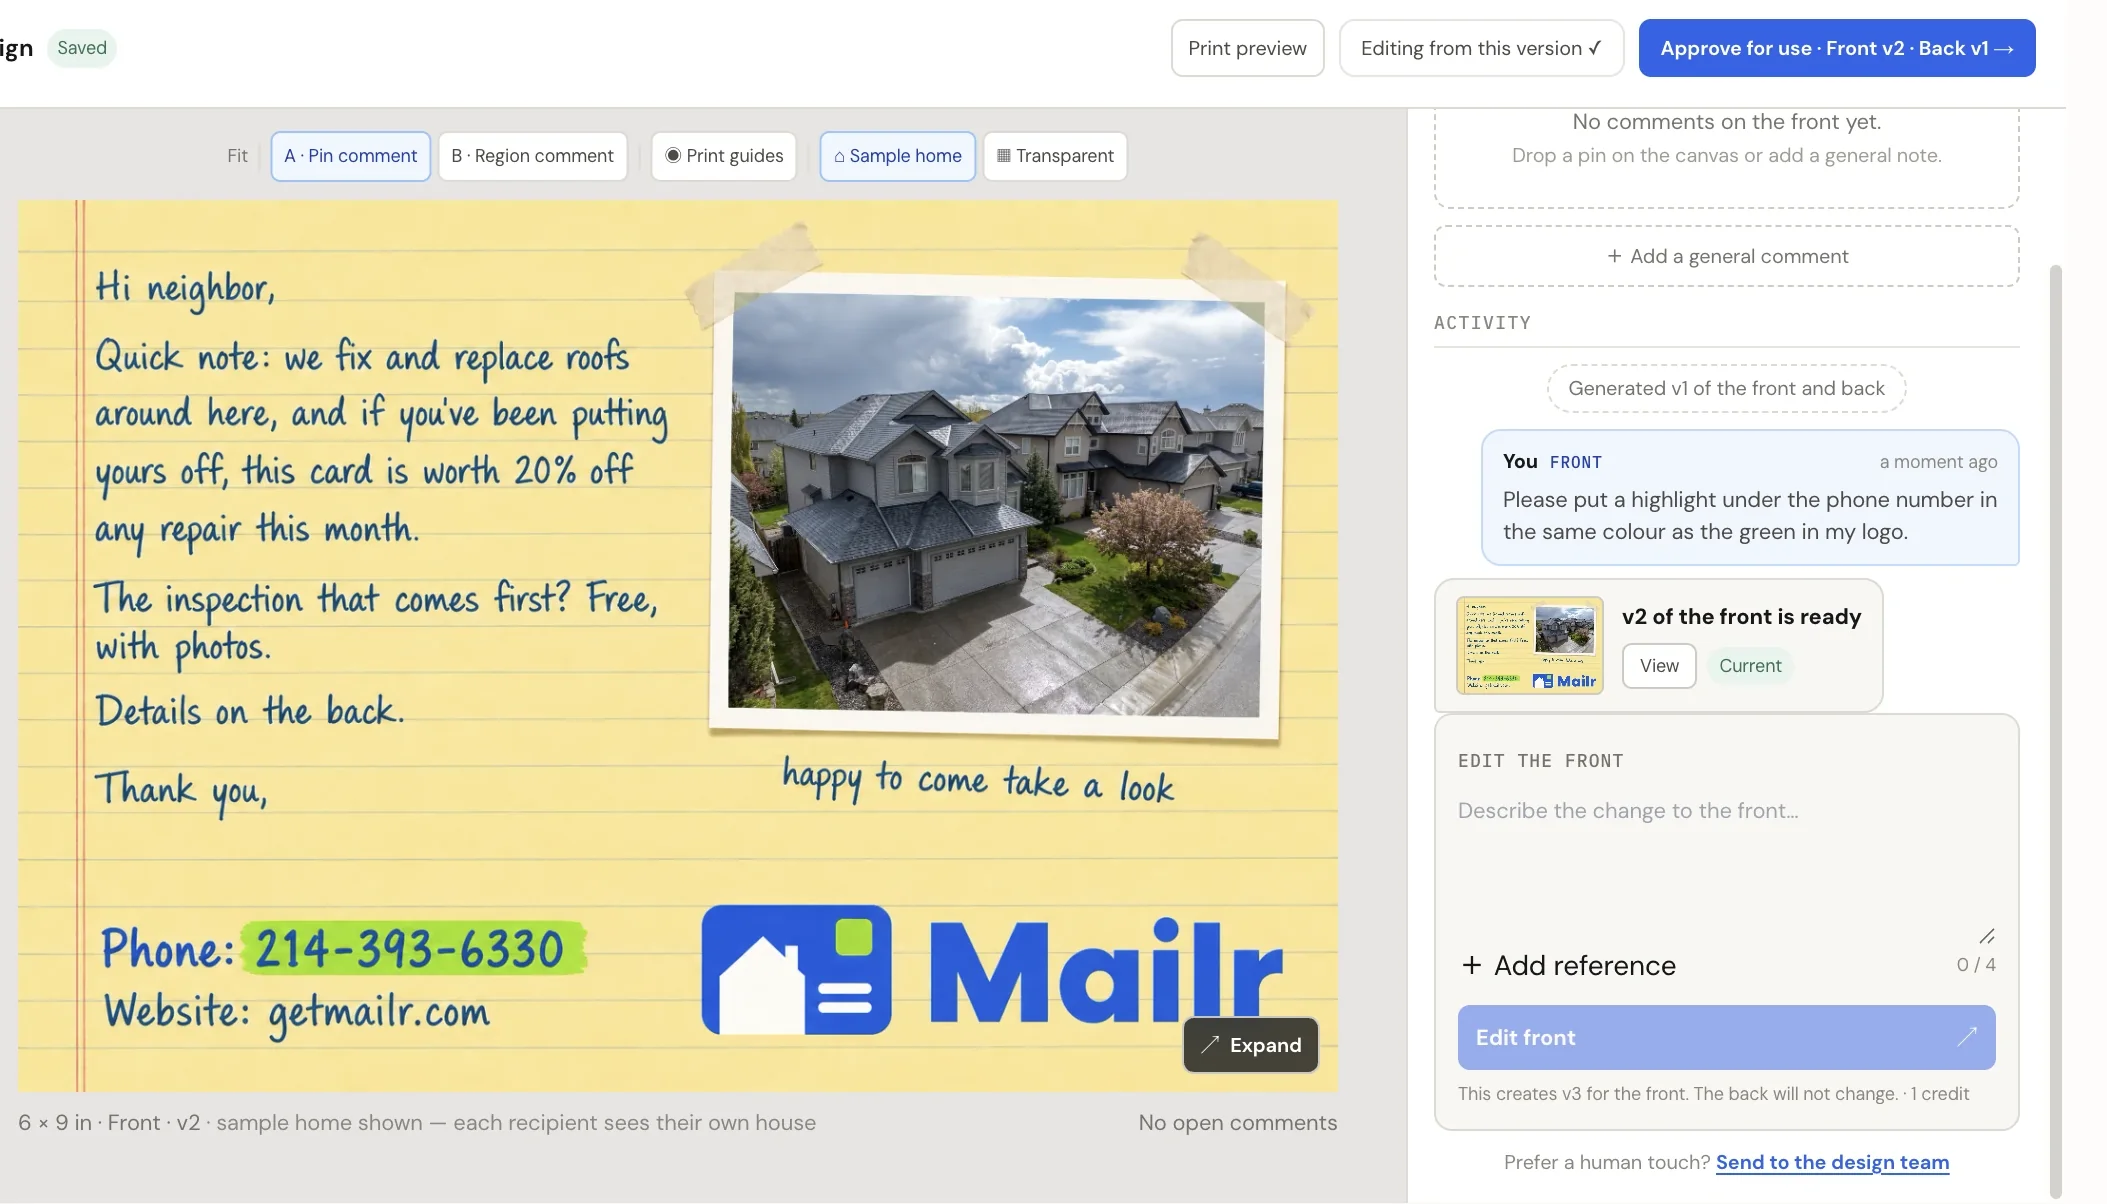The height and width of the screenshot is (1204, 2107).
Task: Click the 'No open comments' status text
Action: point(1237,1122)
